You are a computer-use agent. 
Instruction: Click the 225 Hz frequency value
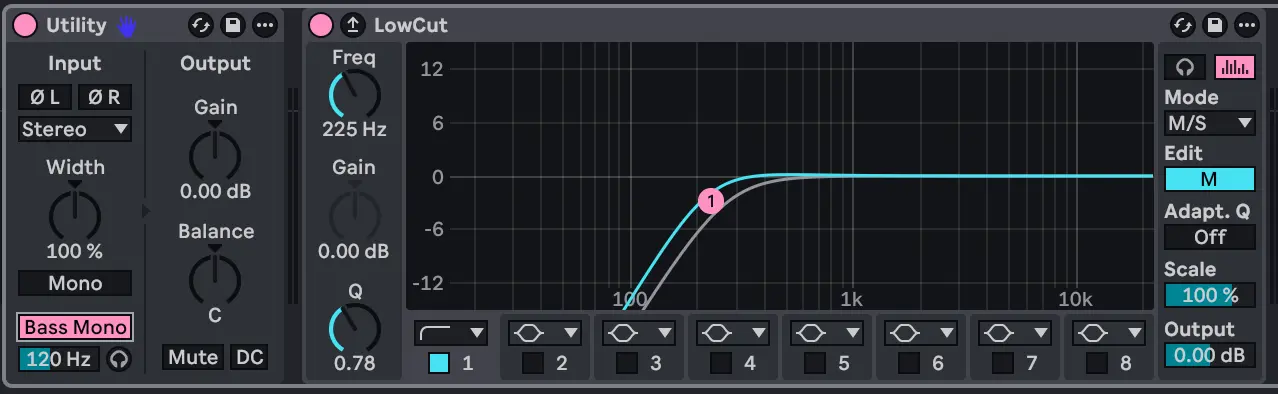(354, 129)
